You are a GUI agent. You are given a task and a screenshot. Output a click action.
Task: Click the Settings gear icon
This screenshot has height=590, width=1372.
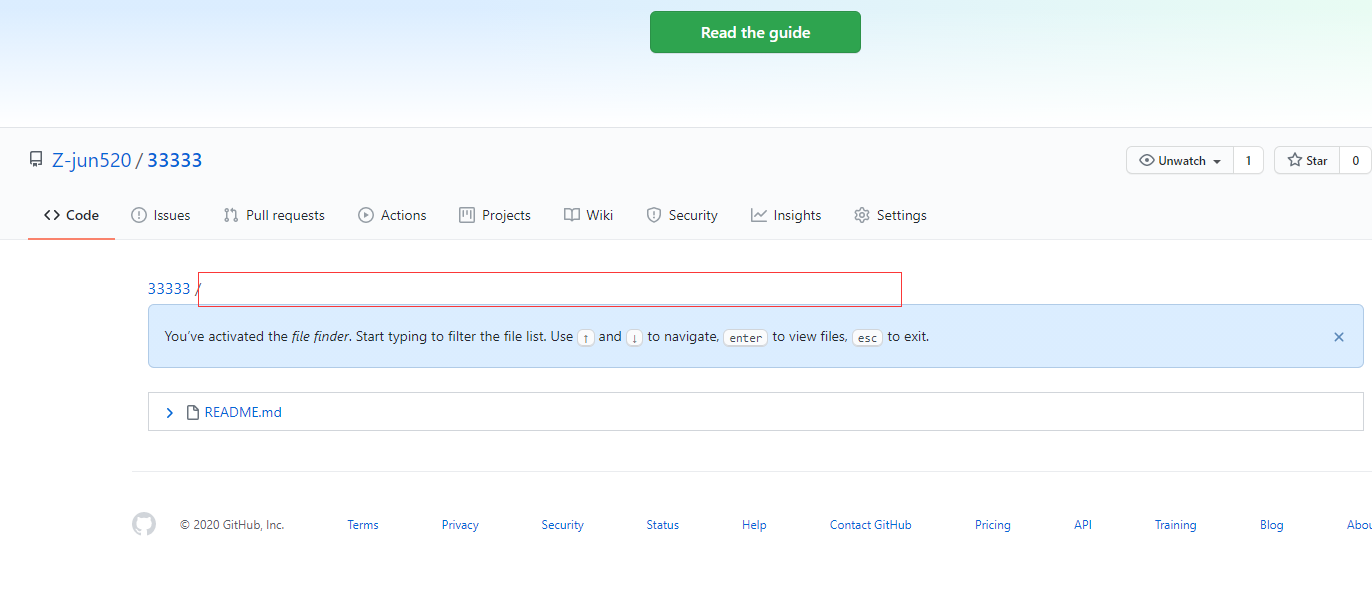(862, 215)
